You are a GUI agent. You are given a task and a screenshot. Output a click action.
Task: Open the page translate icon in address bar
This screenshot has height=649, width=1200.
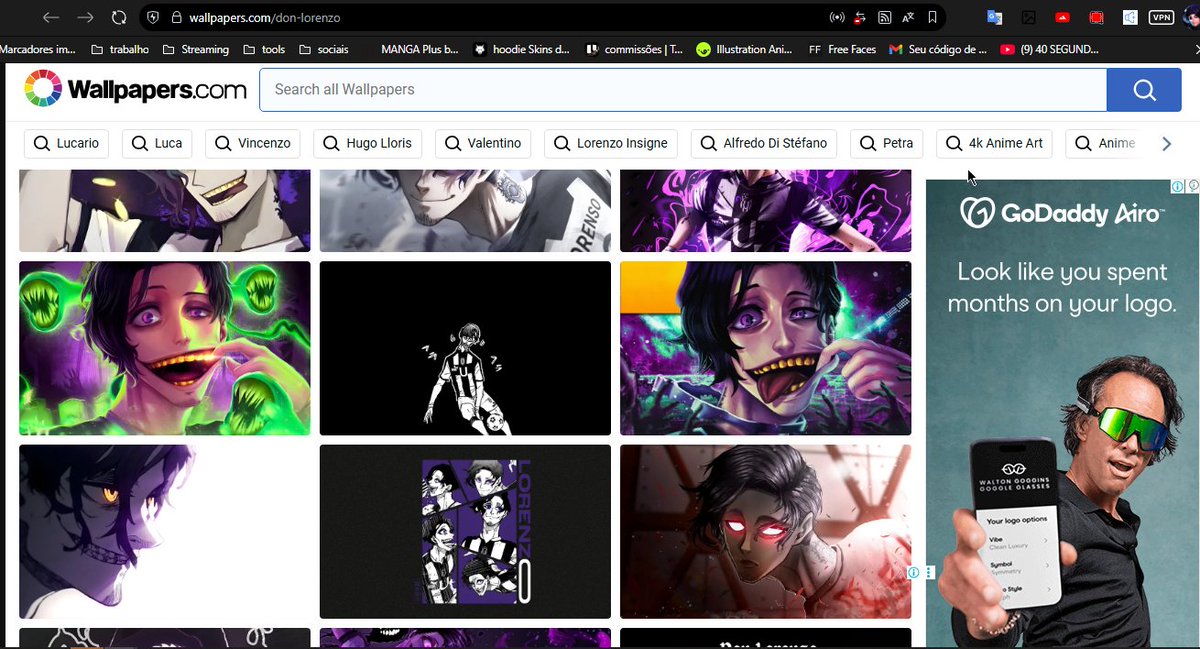(908, 17)
